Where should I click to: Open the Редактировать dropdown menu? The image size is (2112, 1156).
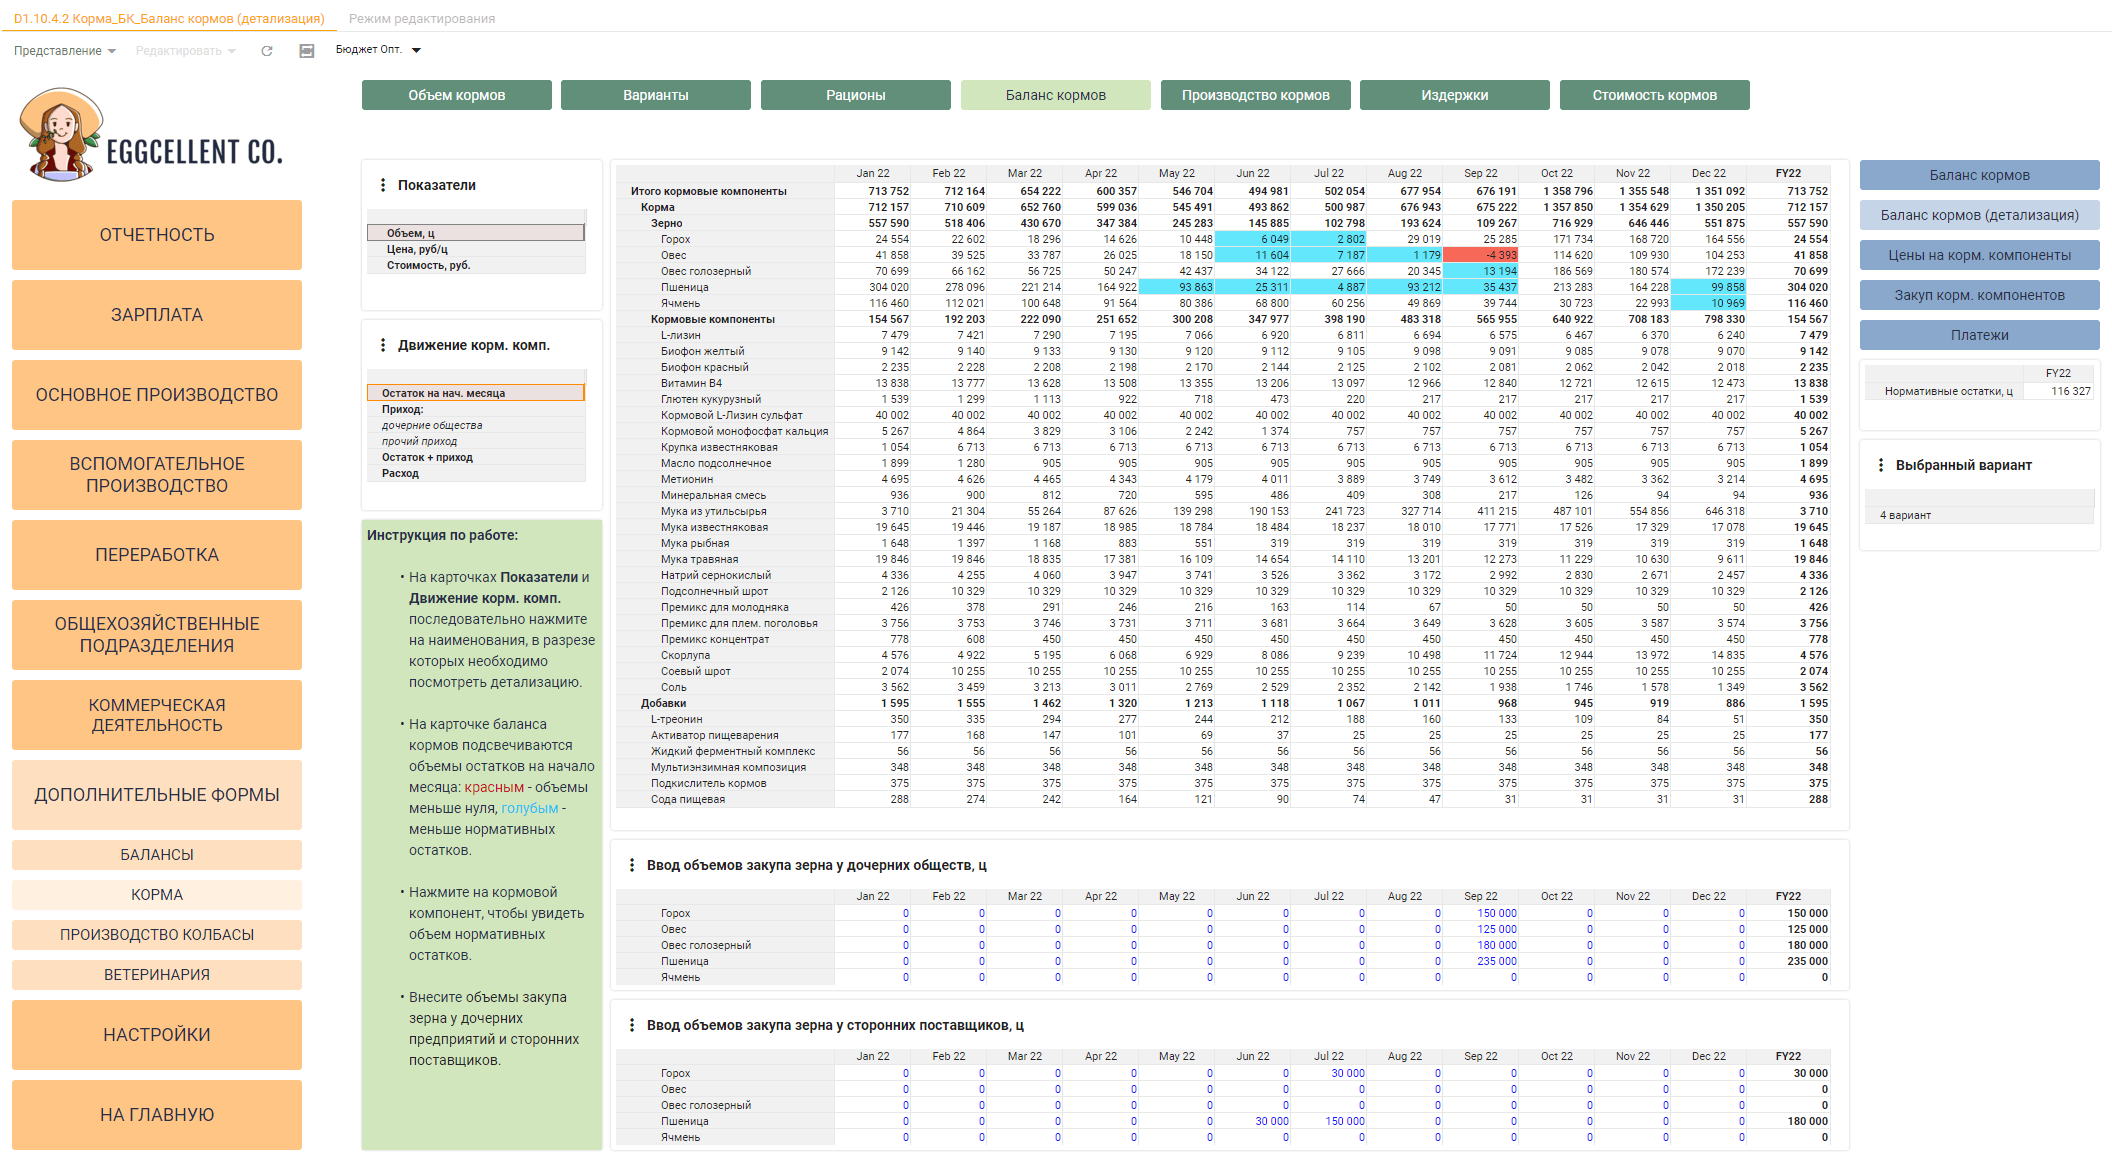pyautogui.click(x=185, y=51)
